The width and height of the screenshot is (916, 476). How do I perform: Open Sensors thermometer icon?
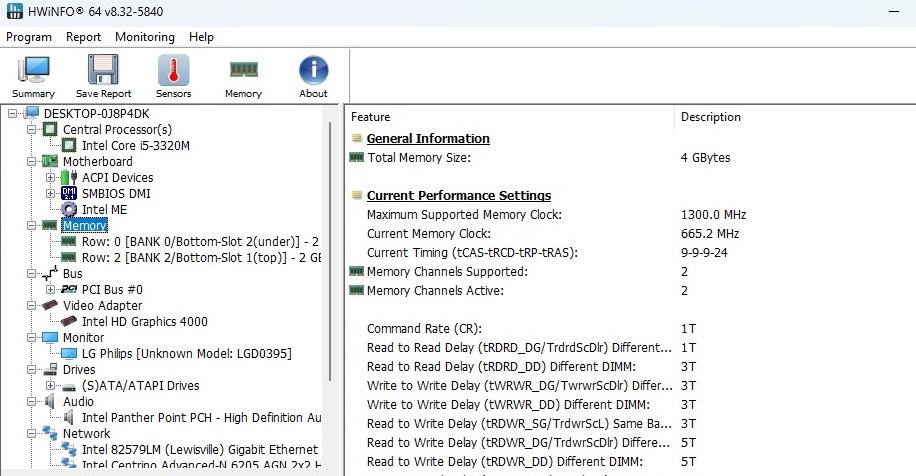point(173,75)
